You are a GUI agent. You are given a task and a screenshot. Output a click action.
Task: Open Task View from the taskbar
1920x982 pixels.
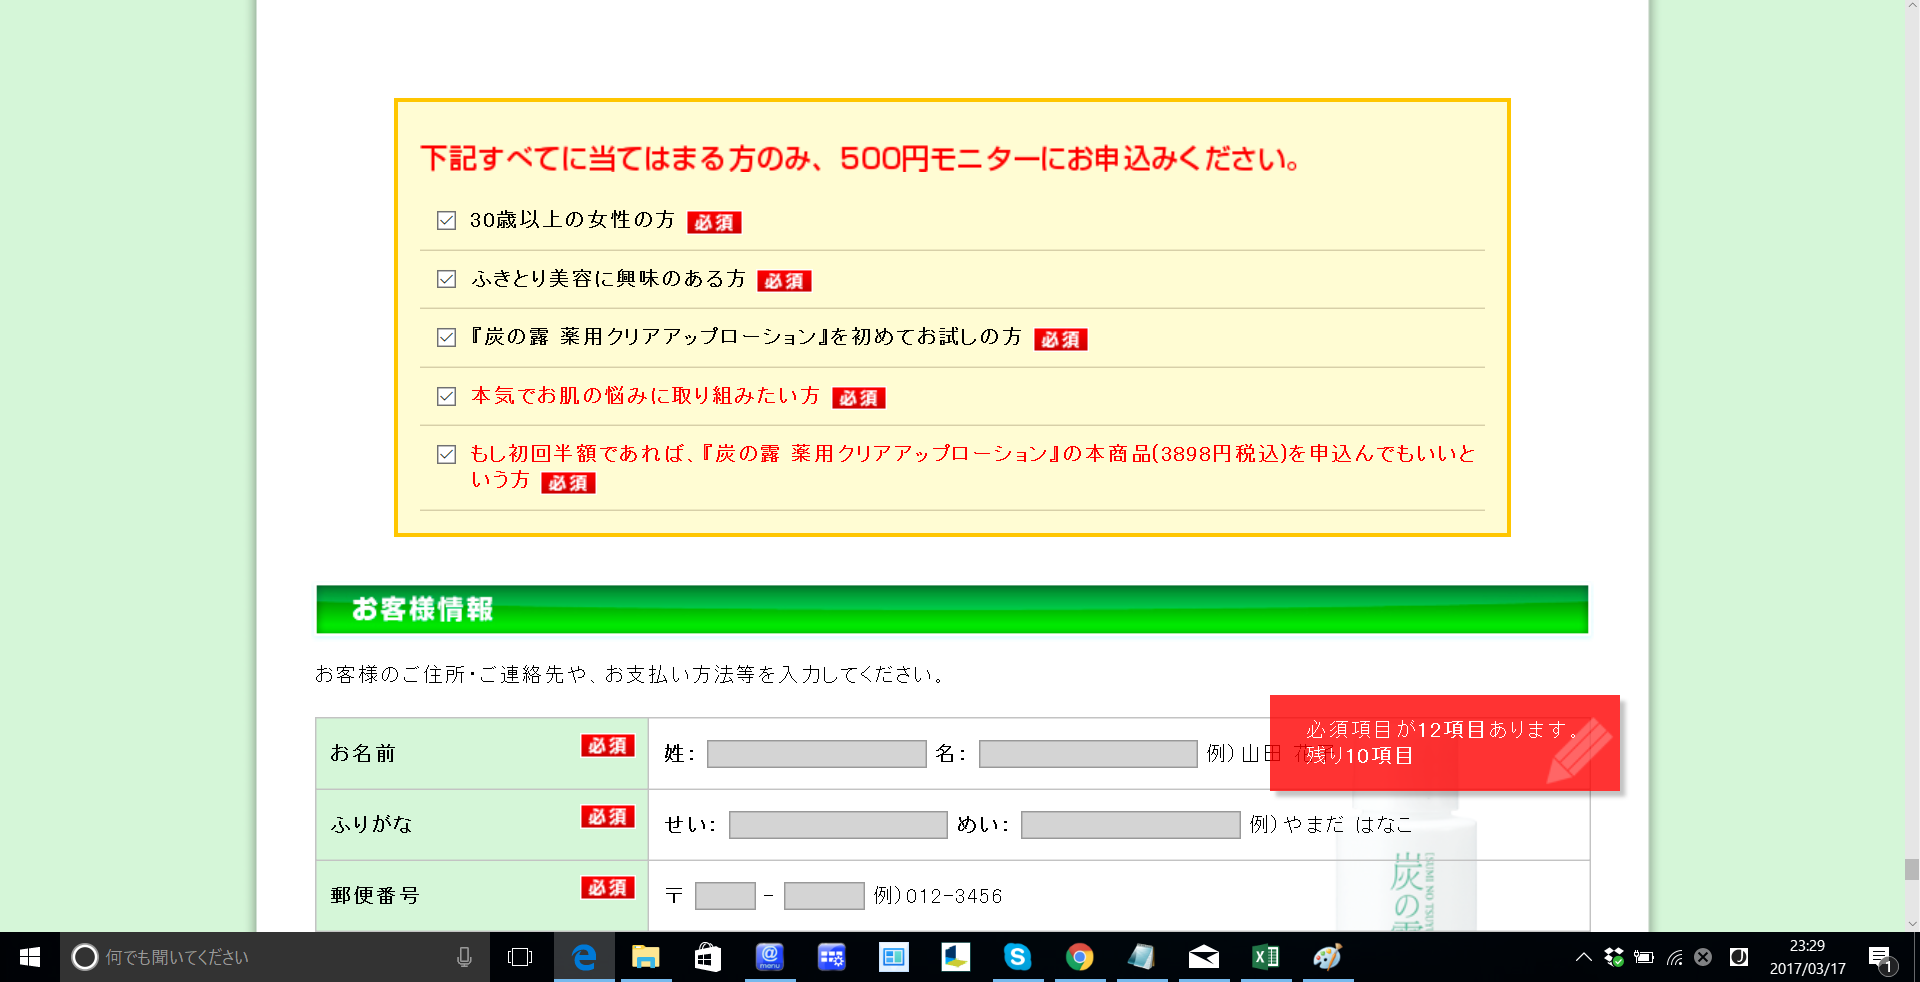[520, 957]
